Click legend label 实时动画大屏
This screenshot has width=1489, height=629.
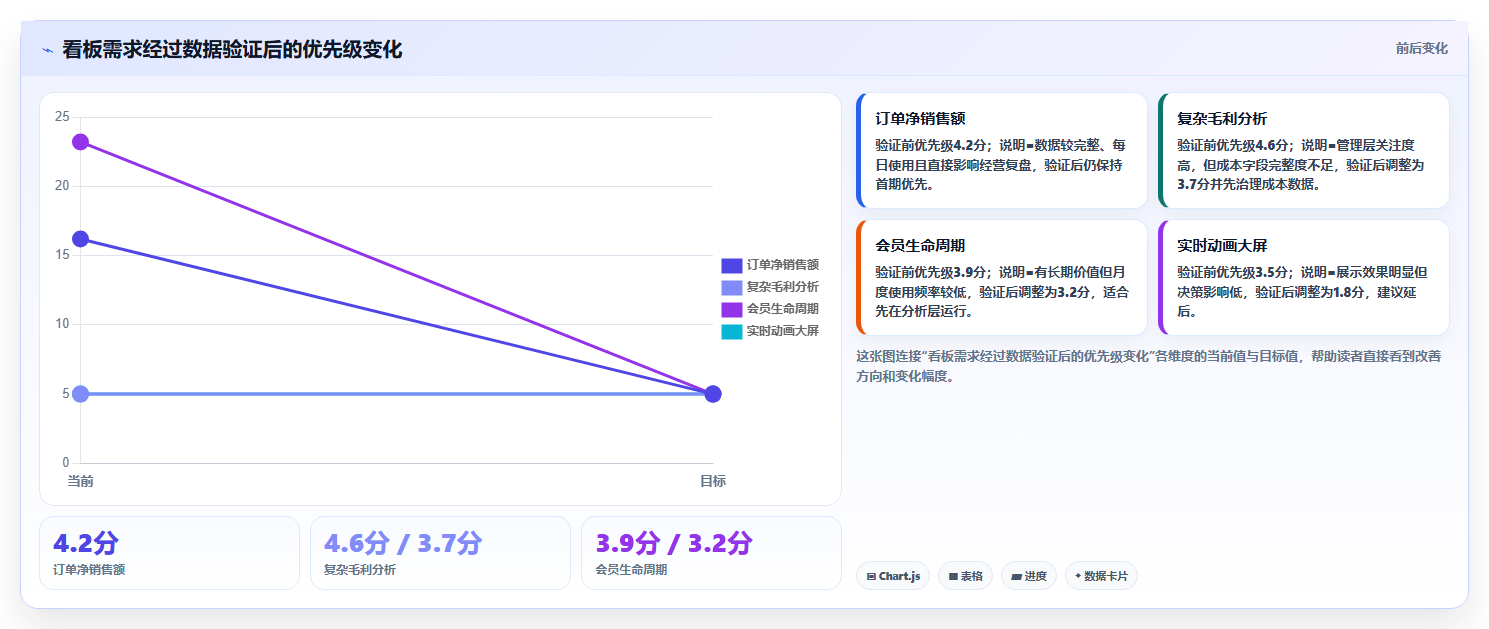(783, 331)
